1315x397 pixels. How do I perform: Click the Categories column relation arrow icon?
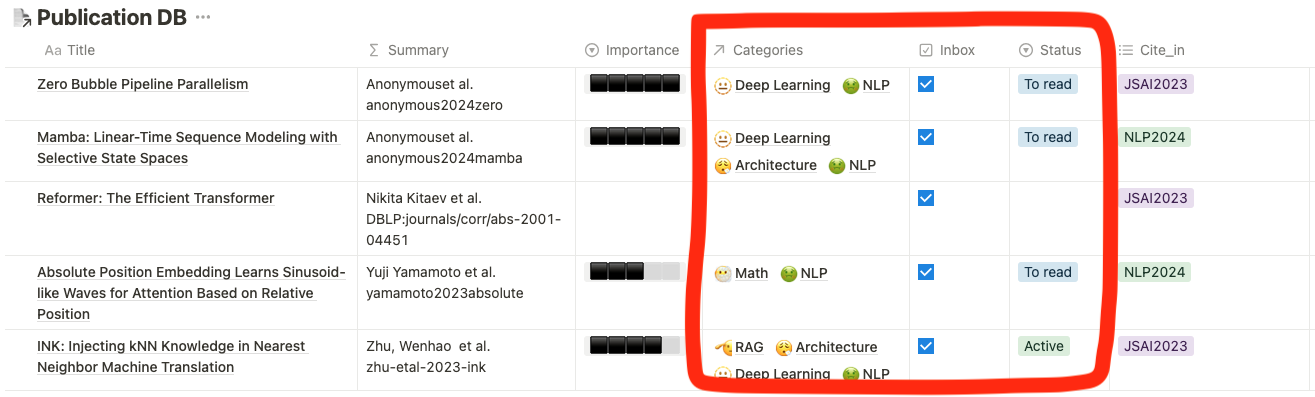718,50
